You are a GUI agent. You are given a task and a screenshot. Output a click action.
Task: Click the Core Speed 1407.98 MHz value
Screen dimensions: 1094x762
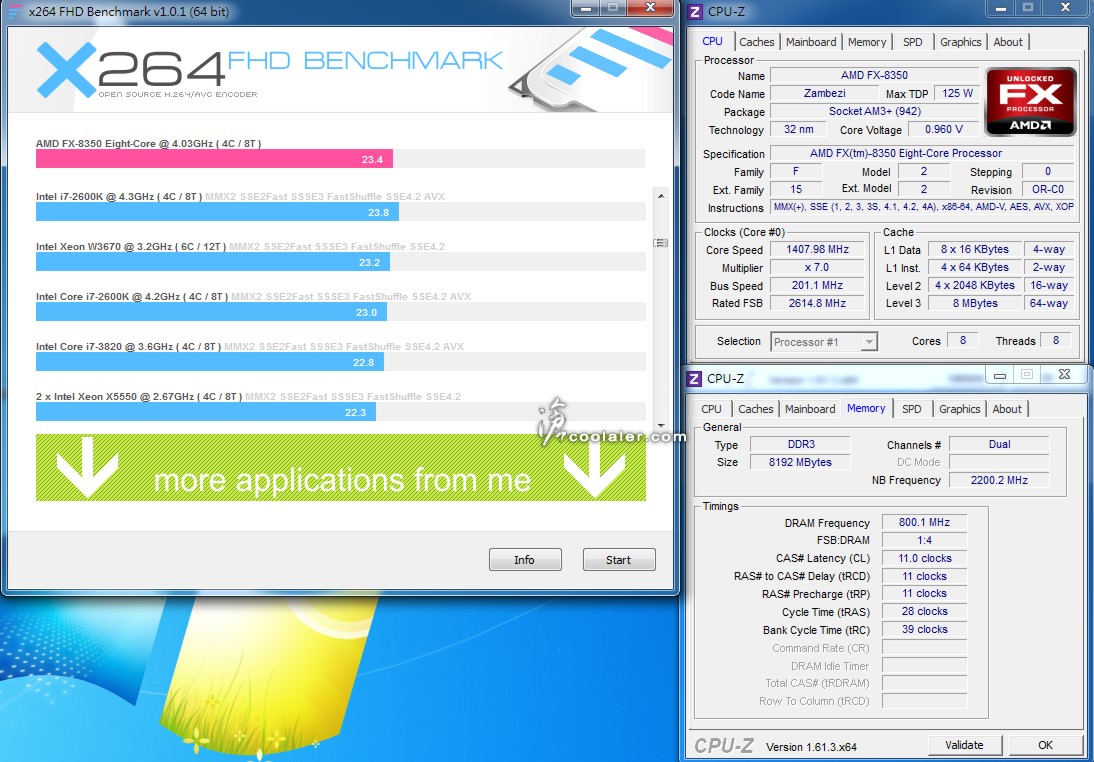coord(817,249)
